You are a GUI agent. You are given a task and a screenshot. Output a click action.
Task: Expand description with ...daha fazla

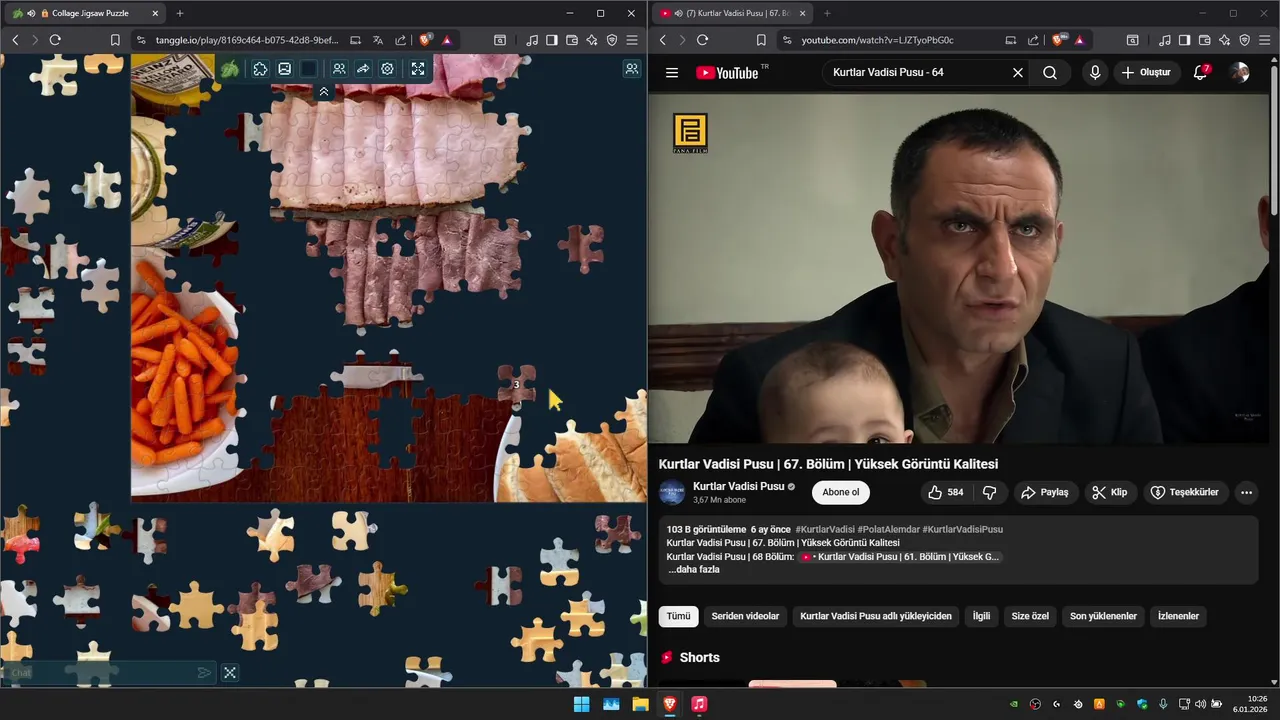[694, 570]
